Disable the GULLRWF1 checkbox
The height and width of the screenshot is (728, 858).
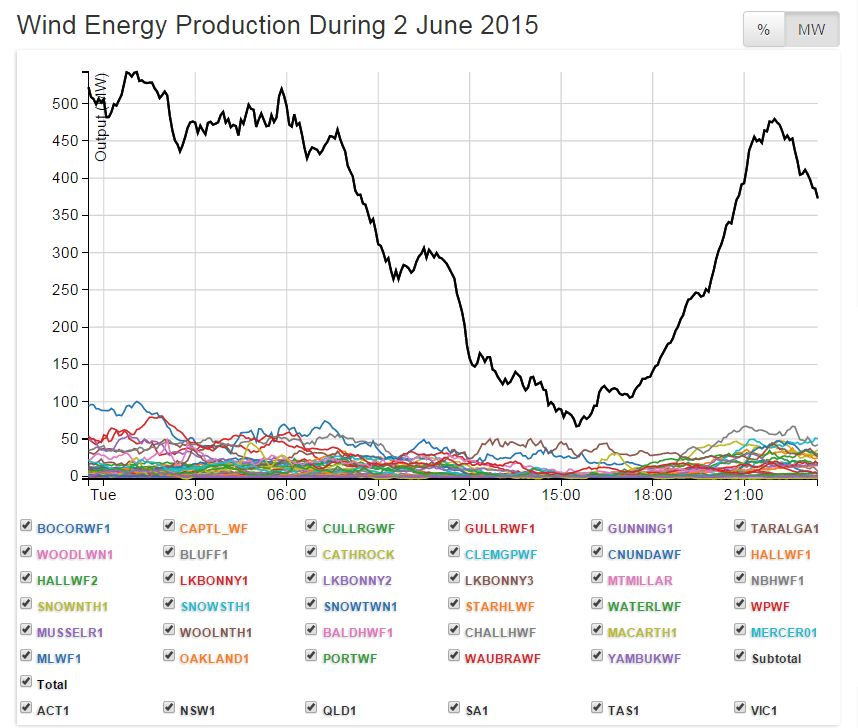click(x=454, y=526)
